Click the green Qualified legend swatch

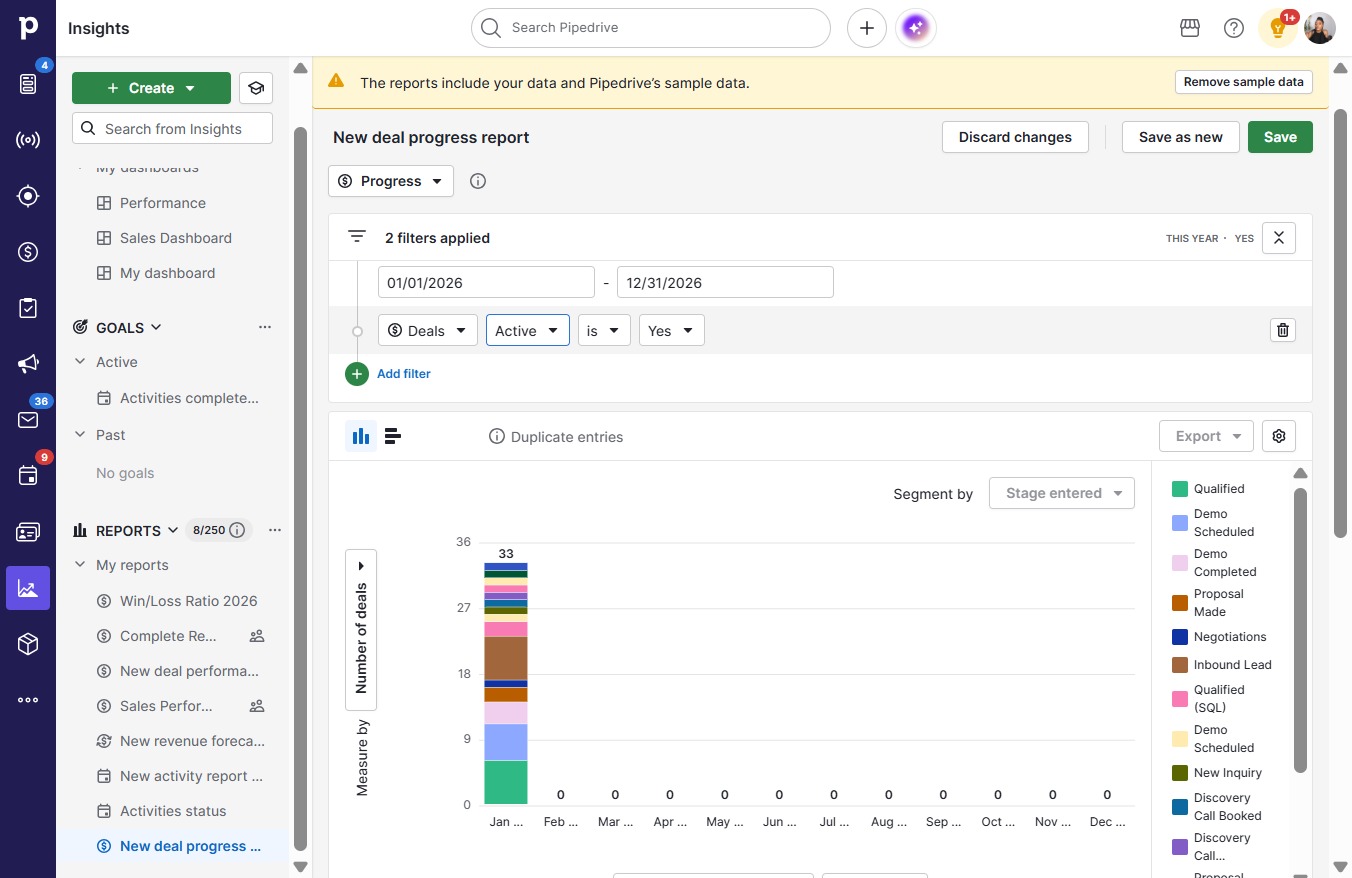1180,489
